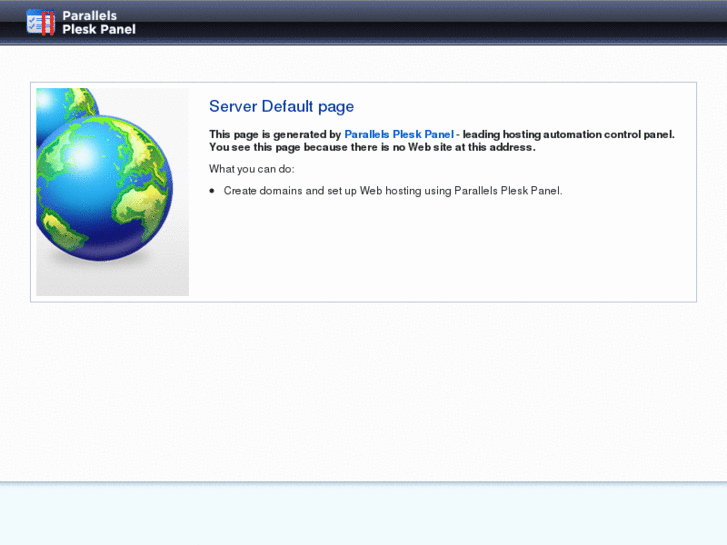The width and height of the screenshot is (727, 545).
Task: Click the dark header bar right of the logo
Action: click(450, 22)
